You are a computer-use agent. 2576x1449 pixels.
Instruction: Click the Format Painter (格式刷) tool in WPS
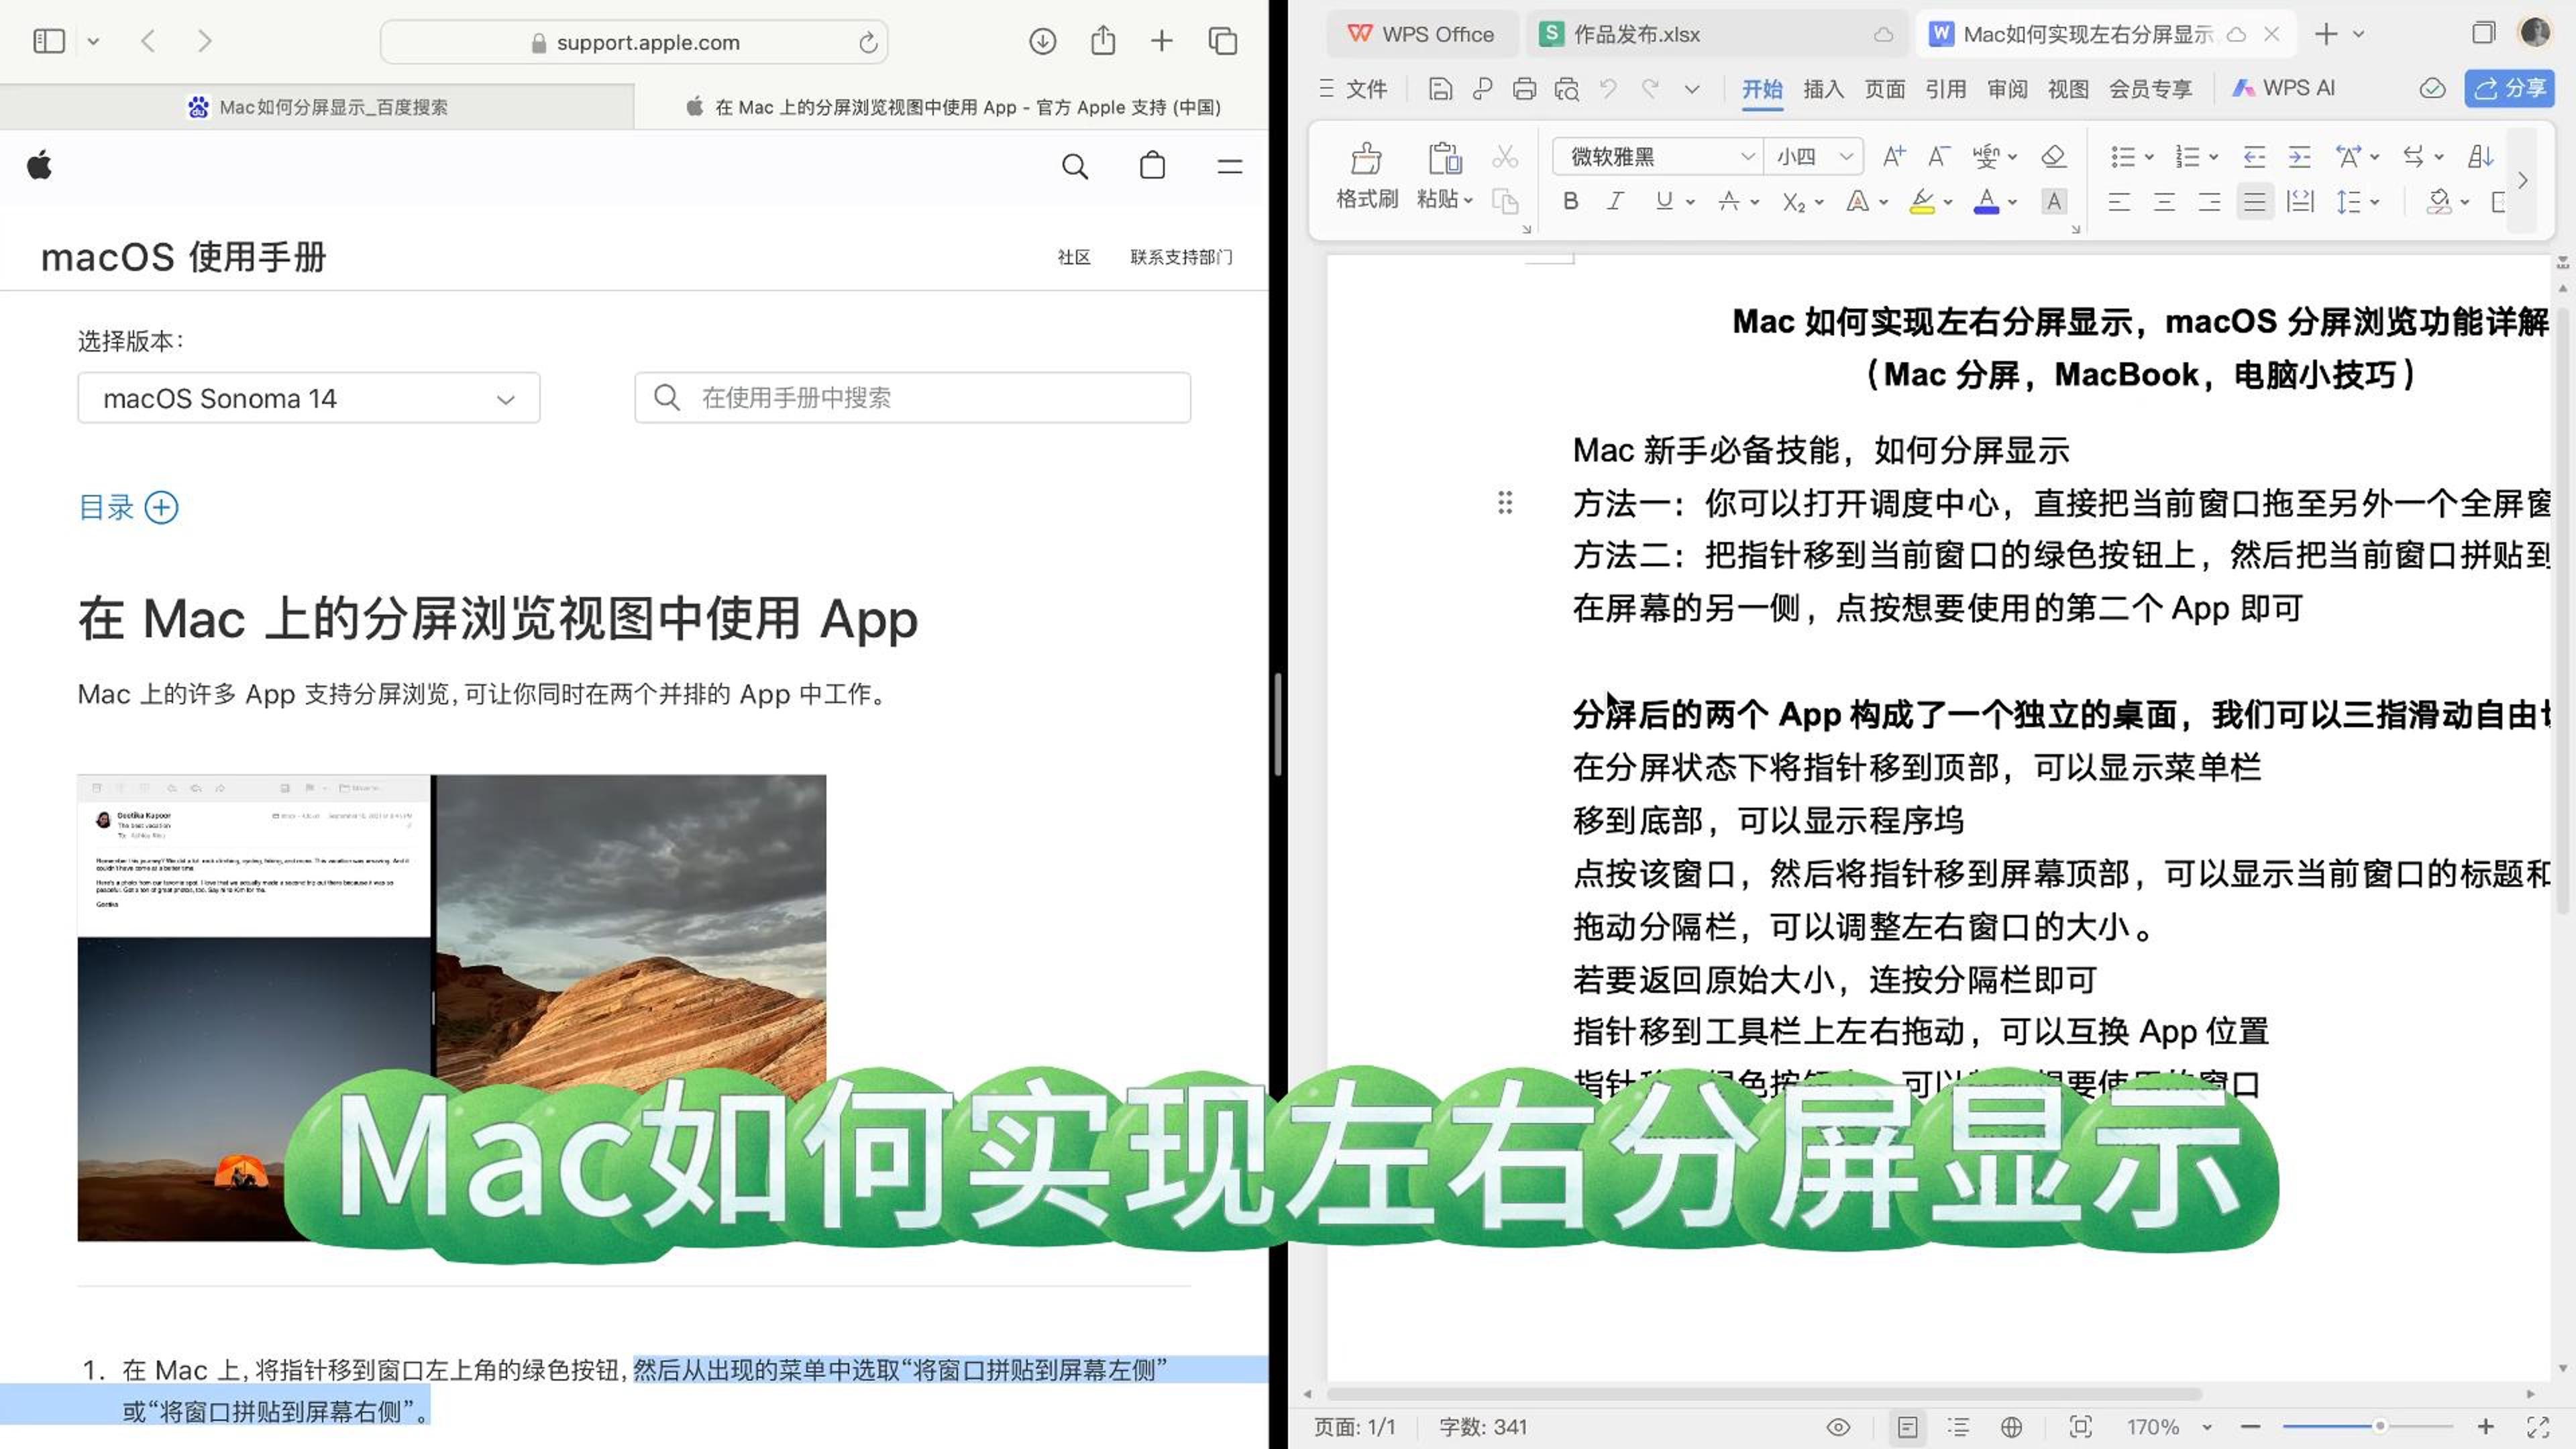[1366, 175]
